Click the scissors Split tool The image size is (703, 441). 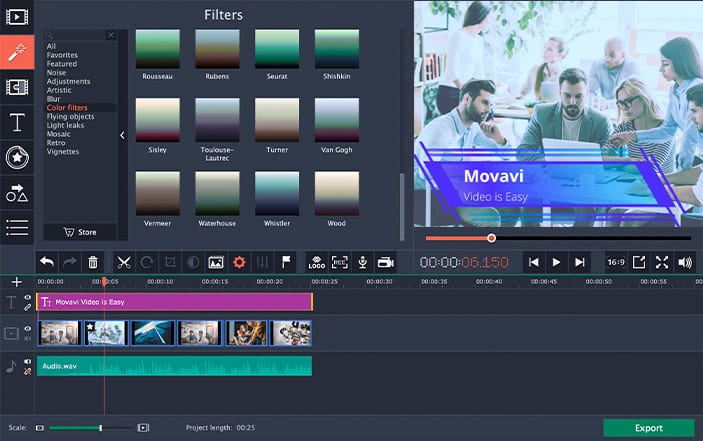123,262
